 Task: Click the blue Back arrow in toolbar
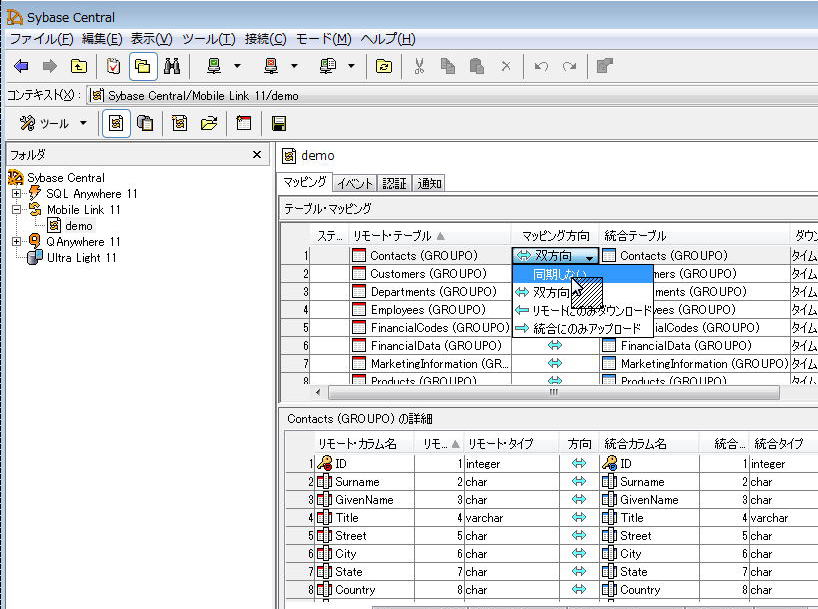(21, 67)
